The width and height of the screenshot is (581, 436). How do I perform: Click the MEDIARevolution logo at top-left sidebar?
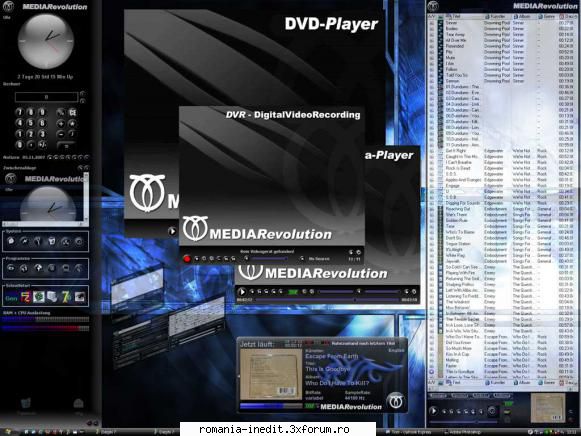(8, 6)
